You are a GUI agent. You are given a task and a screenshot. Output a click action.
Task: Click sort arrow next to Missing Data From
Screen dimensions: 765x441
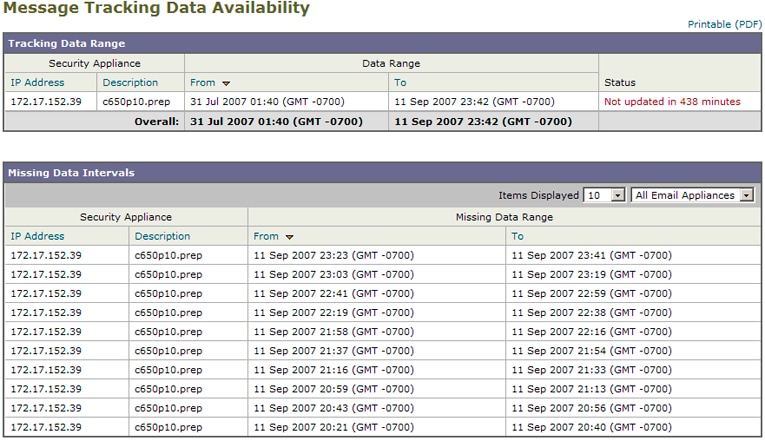tap(289, 237)
